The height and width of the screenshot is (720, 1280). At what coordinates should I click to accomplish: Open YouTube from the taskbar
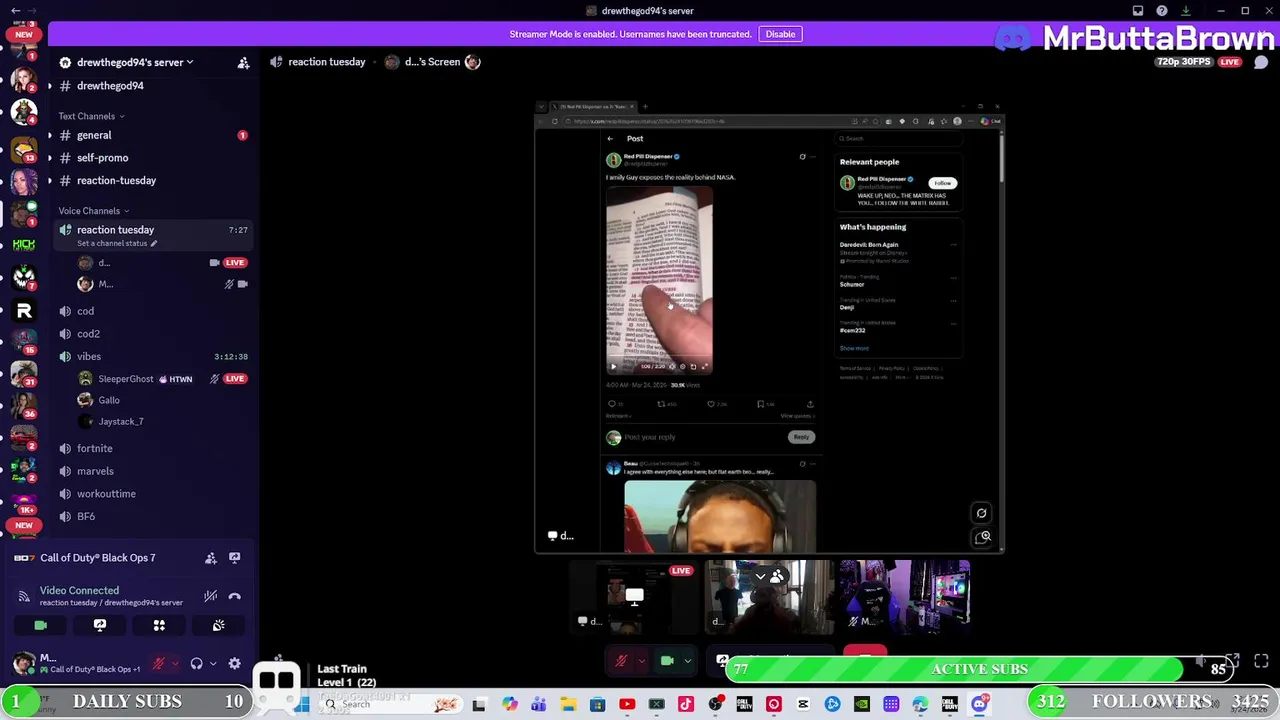(x=627, y=705)
